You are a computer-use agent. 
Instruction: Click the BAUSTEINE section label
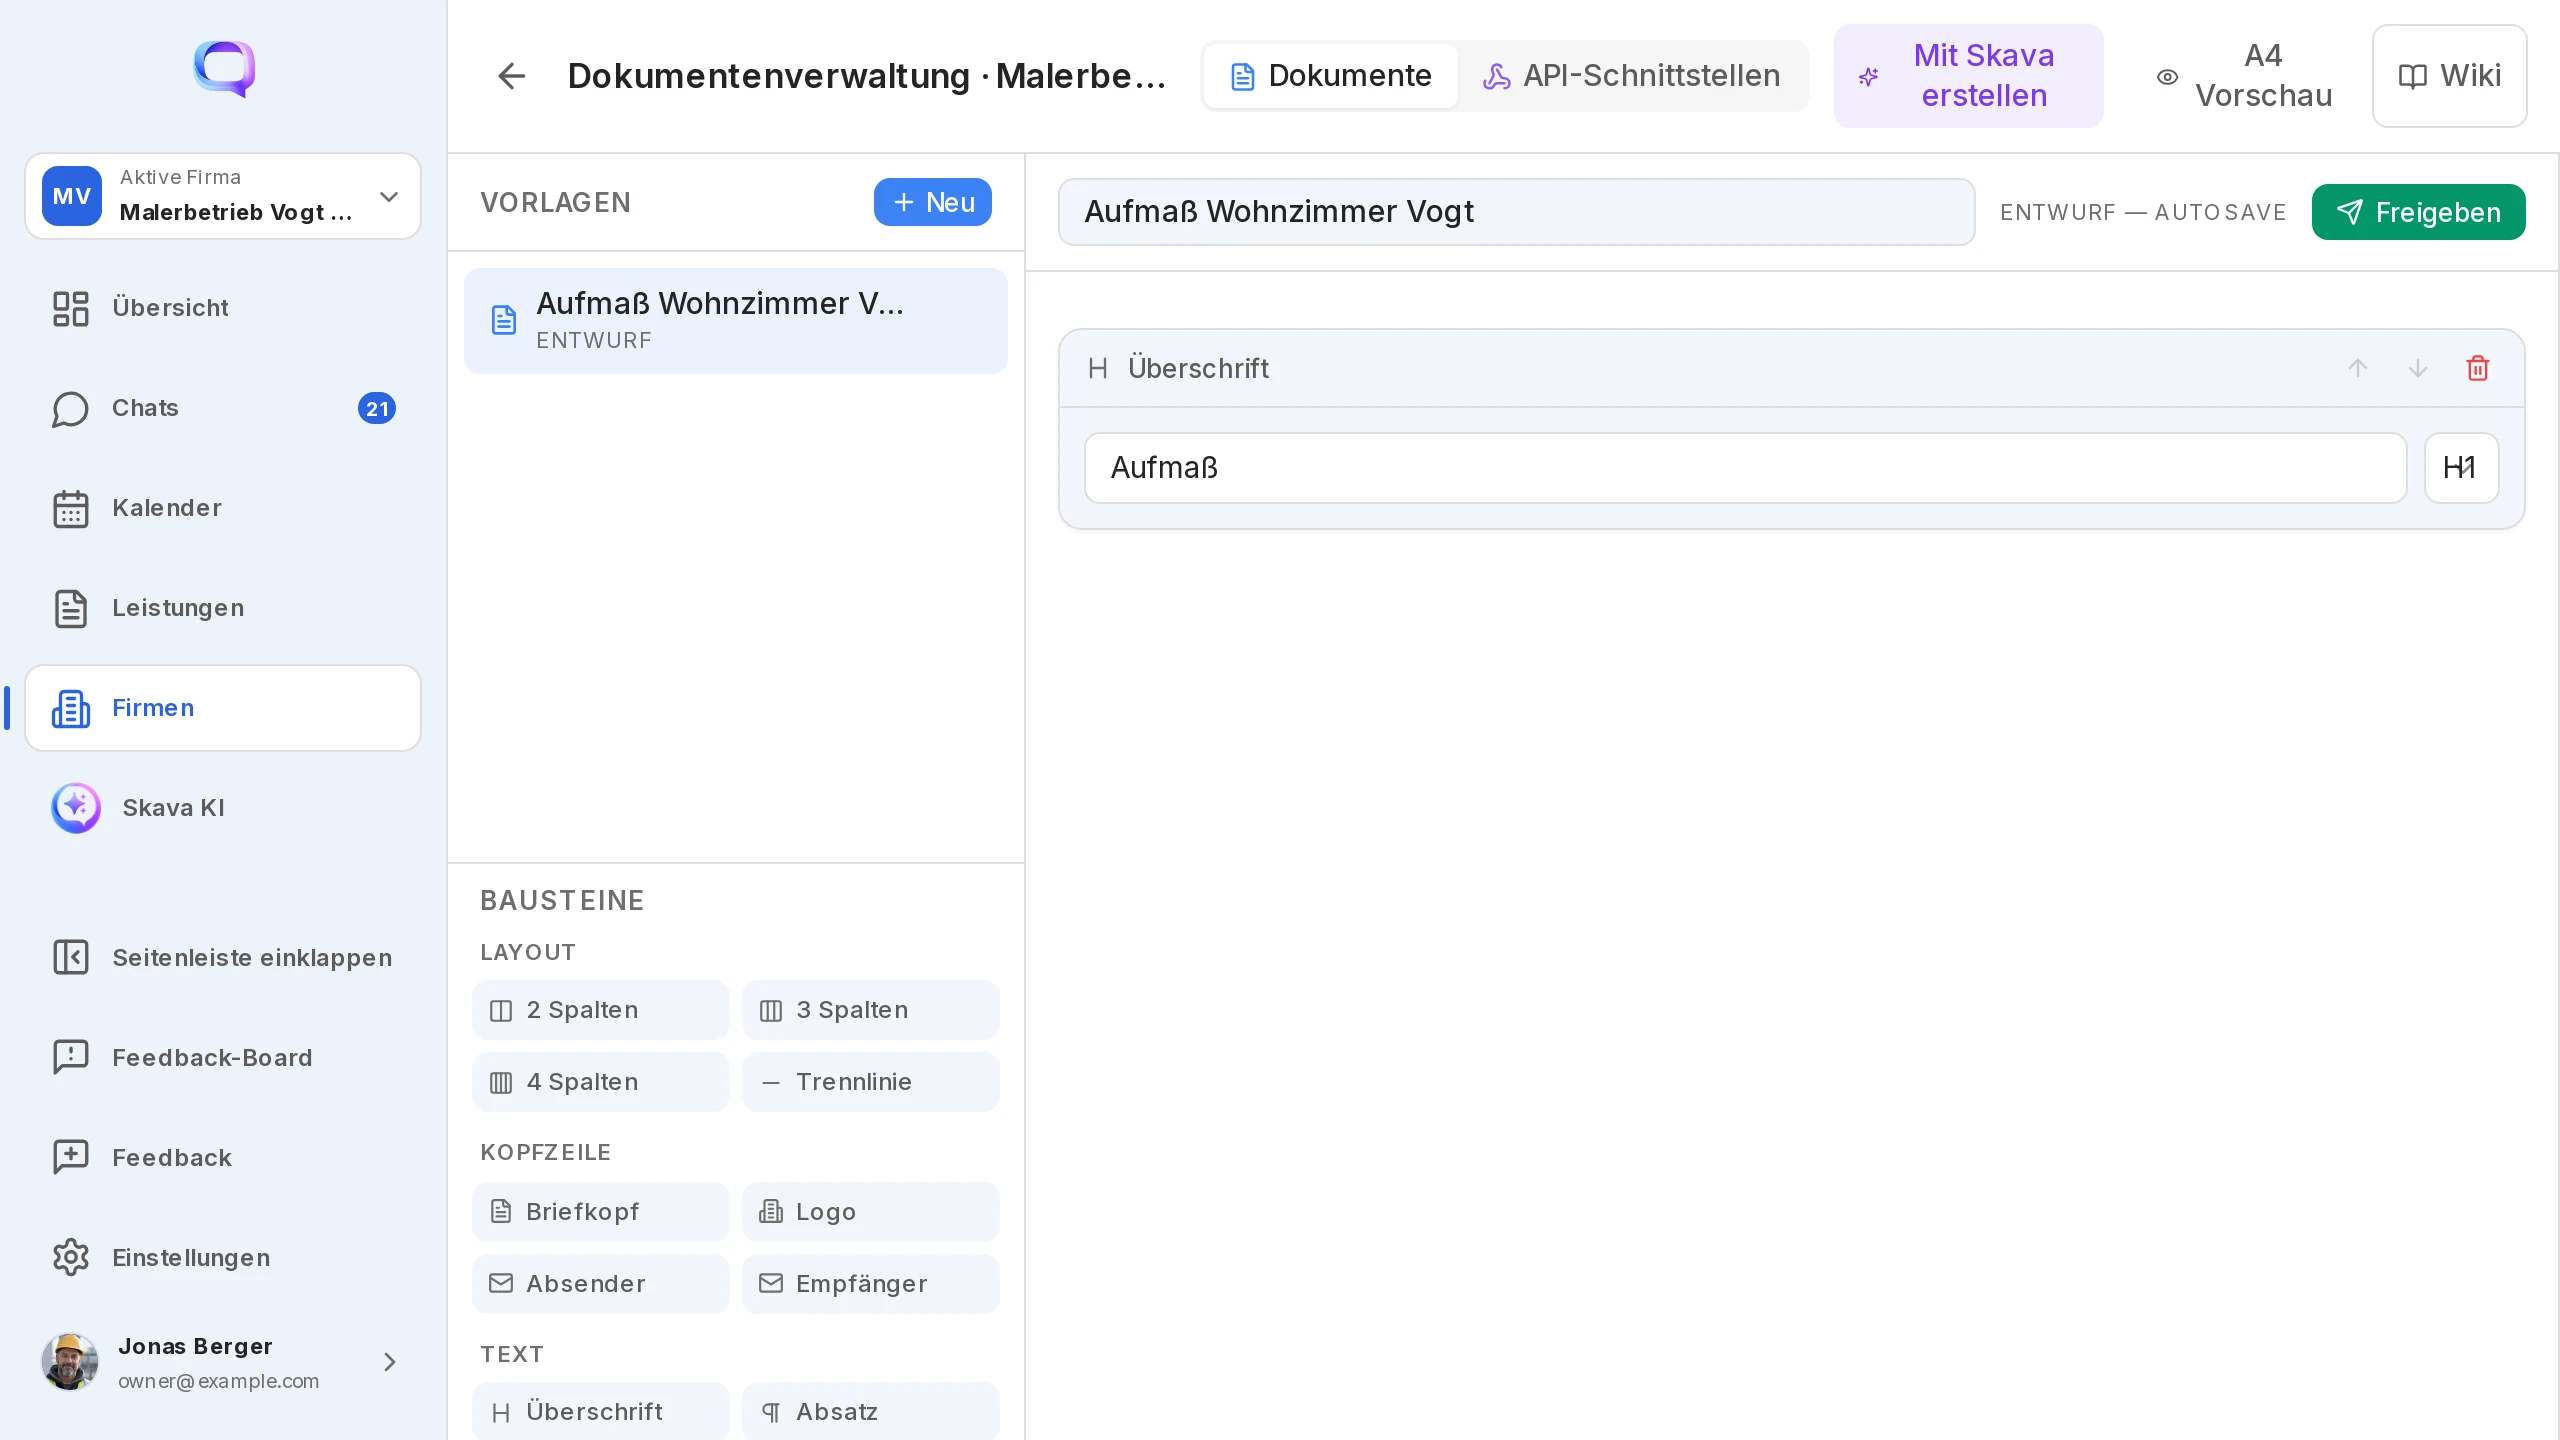click(562, 900)
